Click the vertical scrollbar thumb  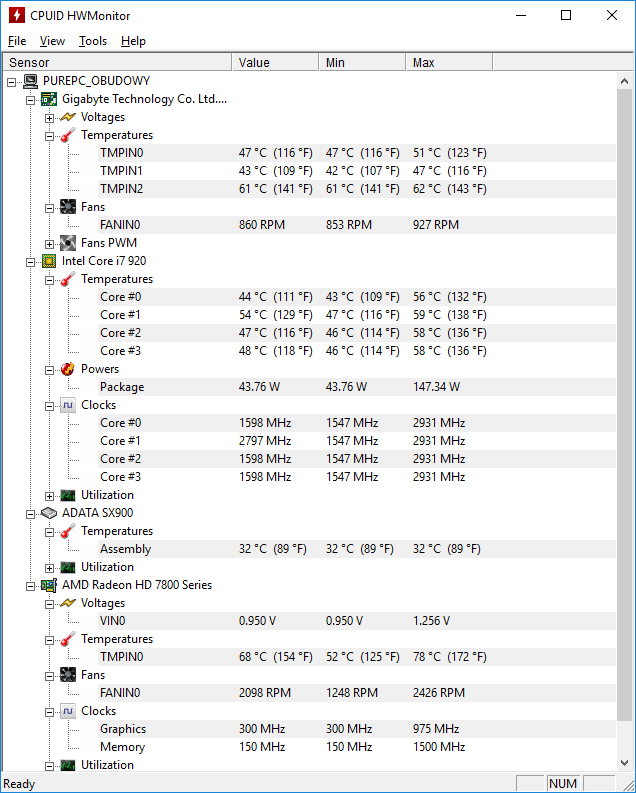point(624,406)
